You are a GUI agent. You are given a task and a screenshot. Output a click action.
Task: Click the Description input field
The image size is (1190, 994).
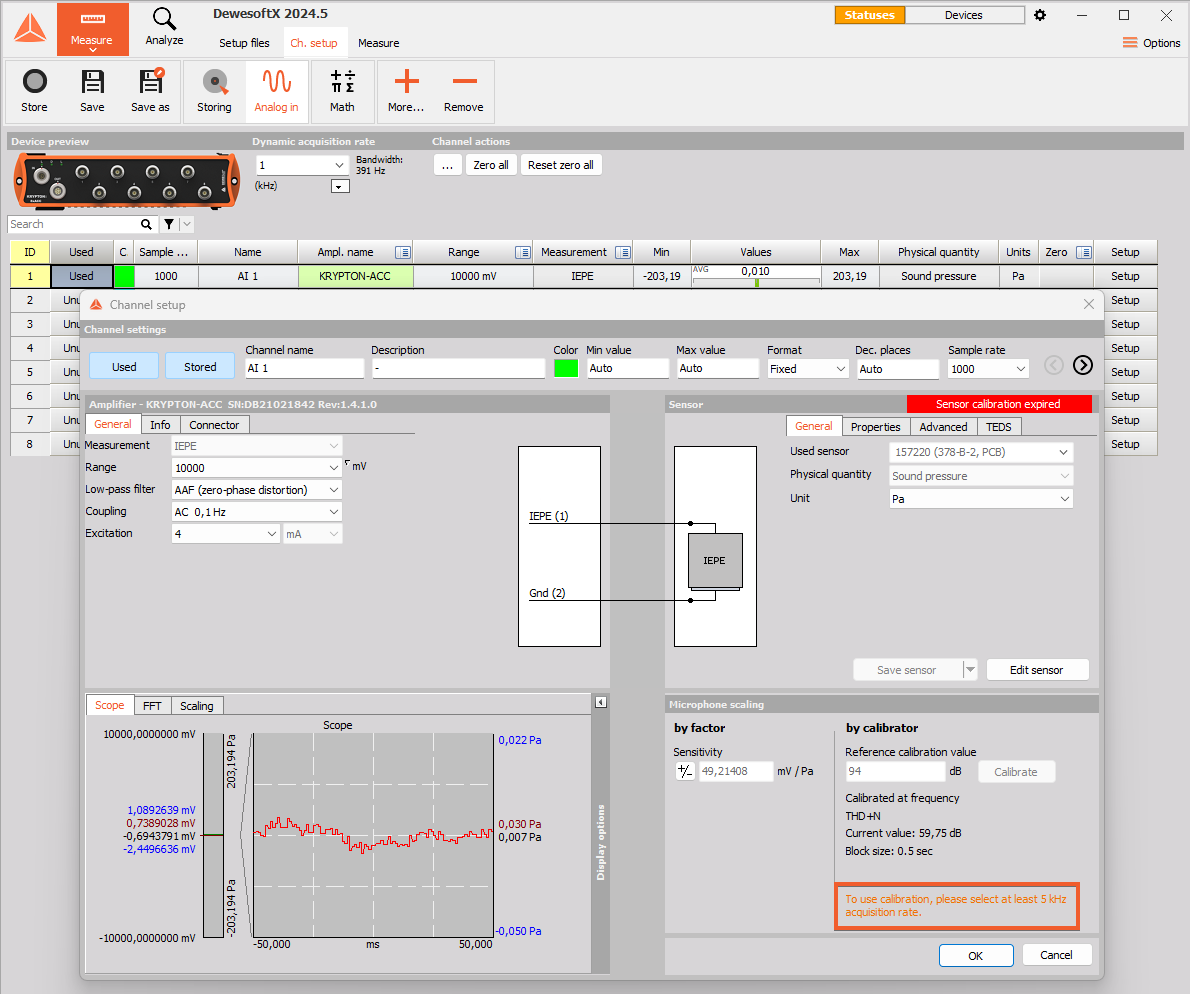coord(458,369)
